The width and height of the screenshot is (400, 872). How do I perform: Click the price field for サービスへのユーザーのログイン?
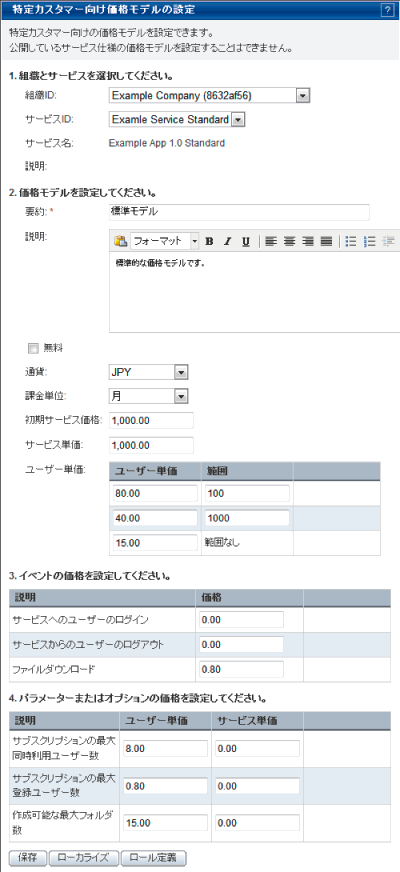coord(241,619)
